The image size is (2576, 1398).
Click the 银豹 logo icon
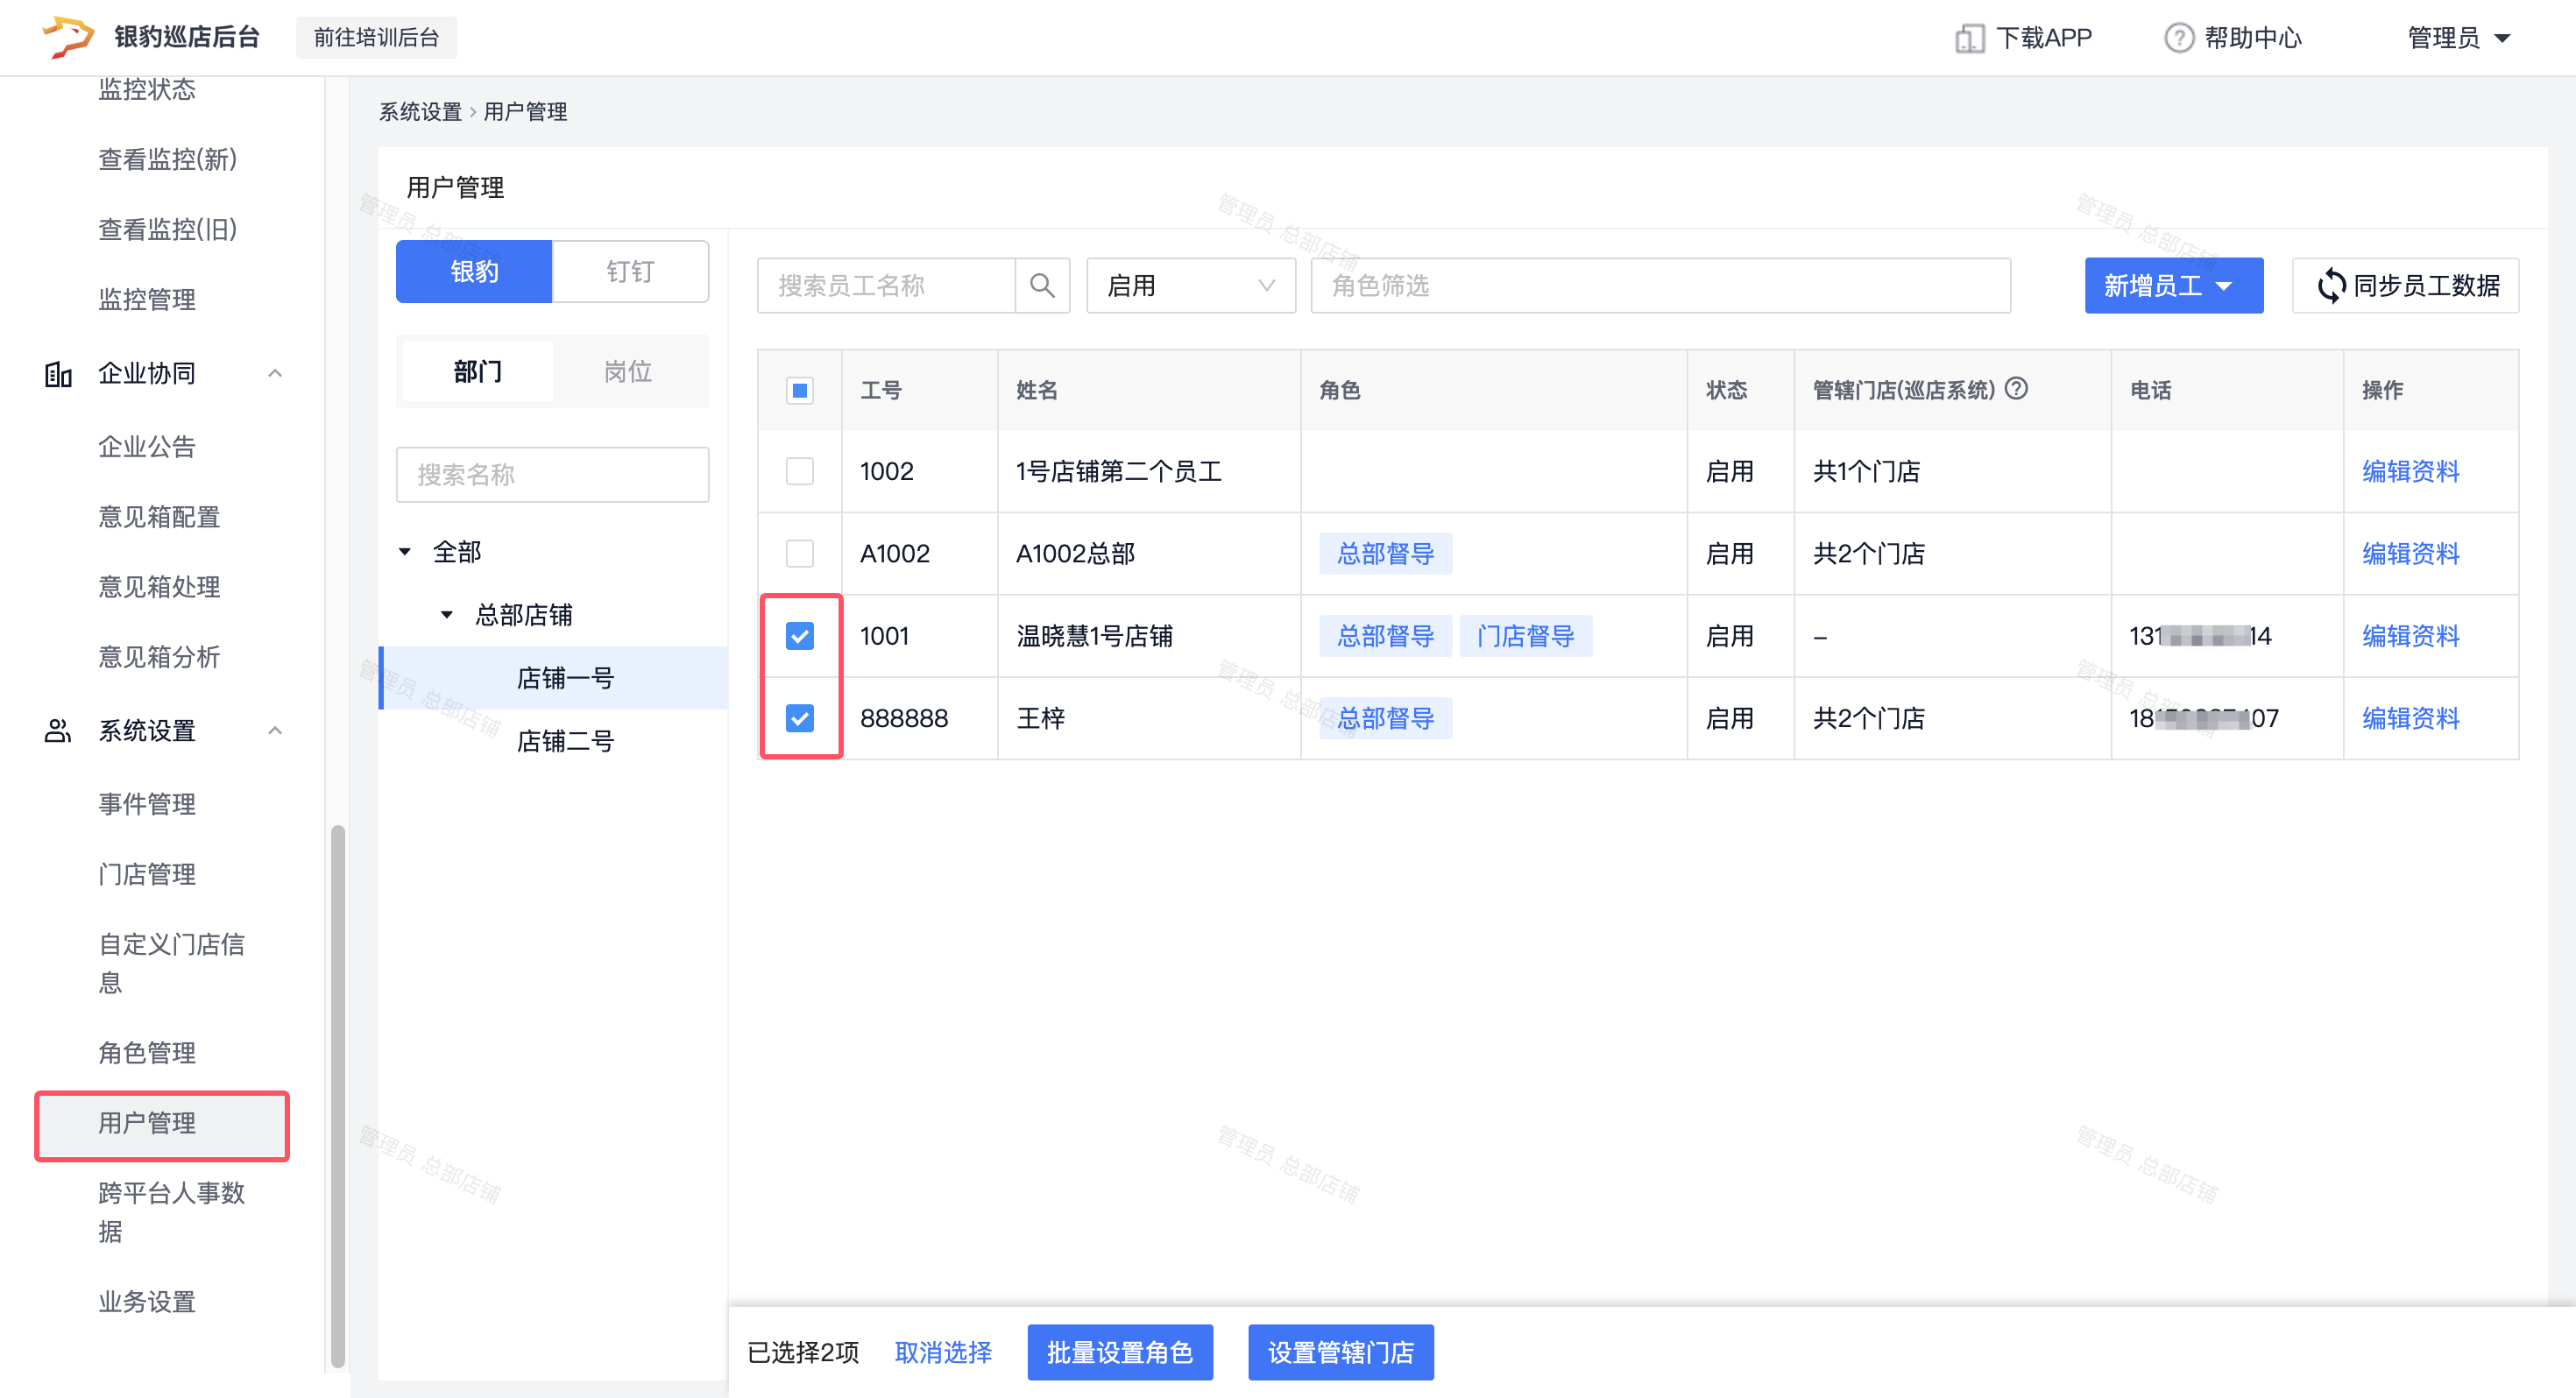coord(68,37)
